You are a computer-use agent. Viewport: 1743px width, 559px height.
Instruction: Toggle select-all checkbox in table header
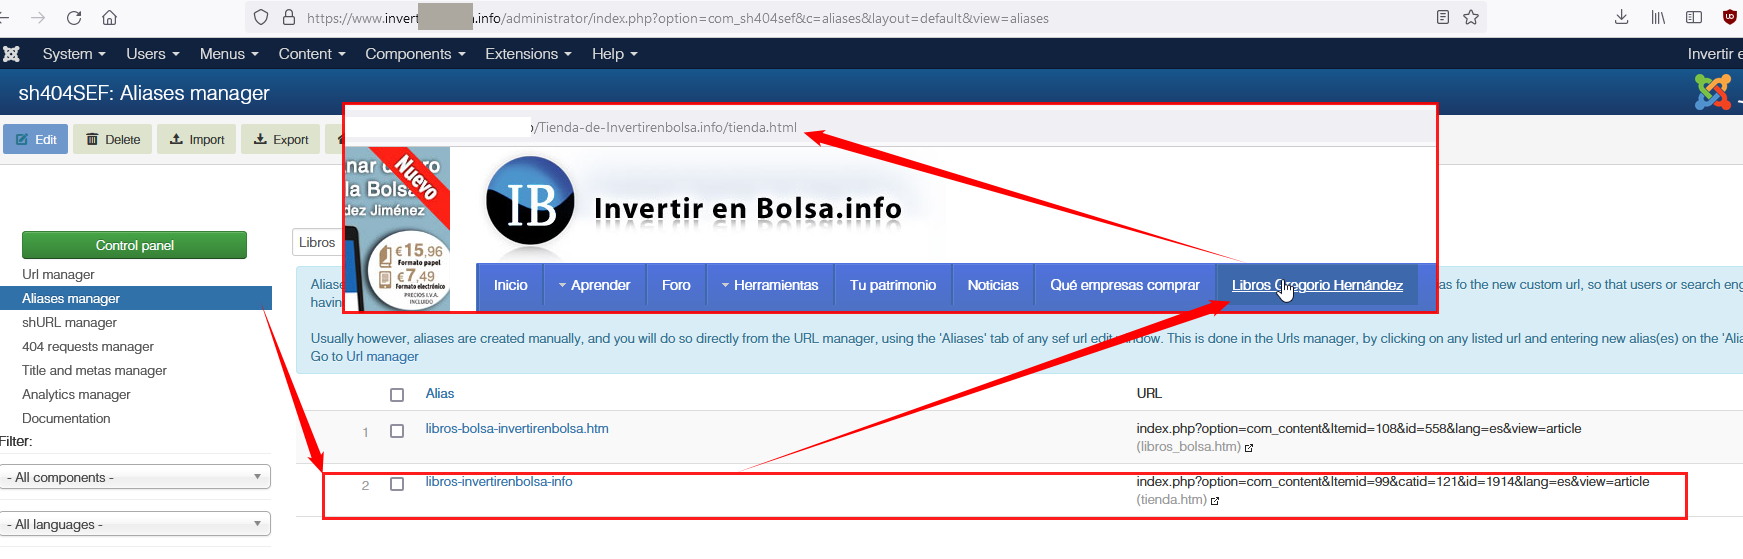click(397, 395)
